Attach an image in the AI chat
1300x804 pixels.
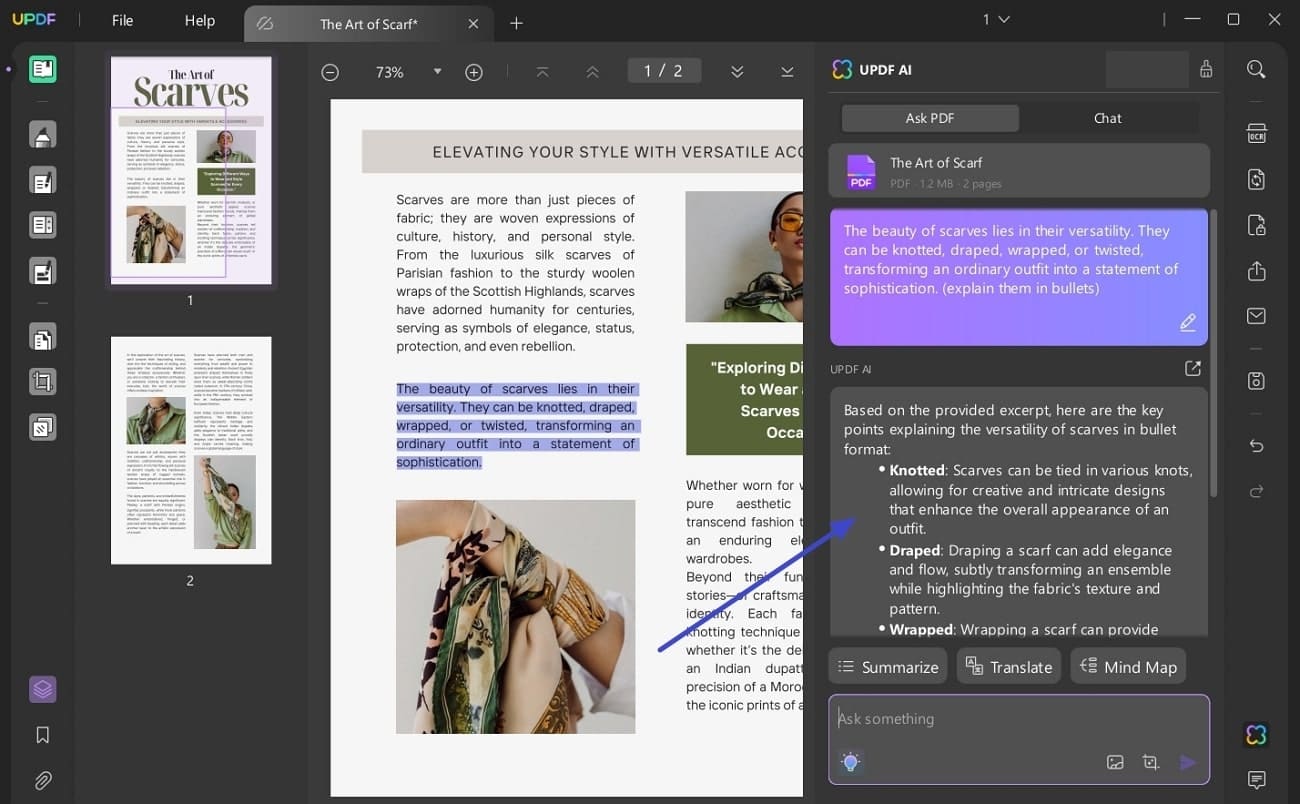point(1115,762)
